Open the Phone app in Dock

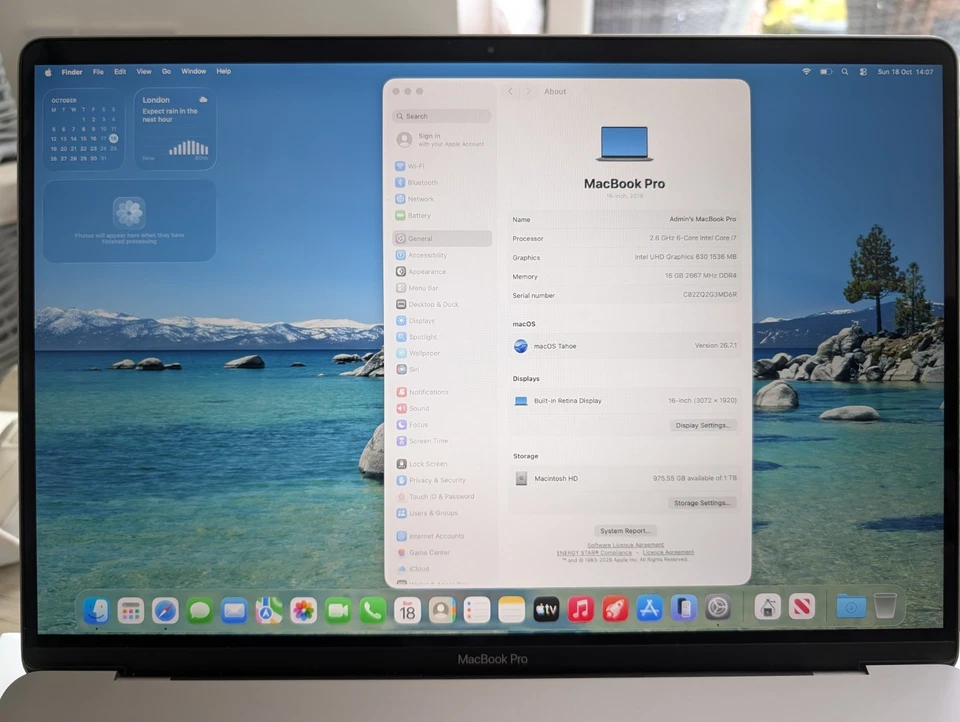coord(372,610)
